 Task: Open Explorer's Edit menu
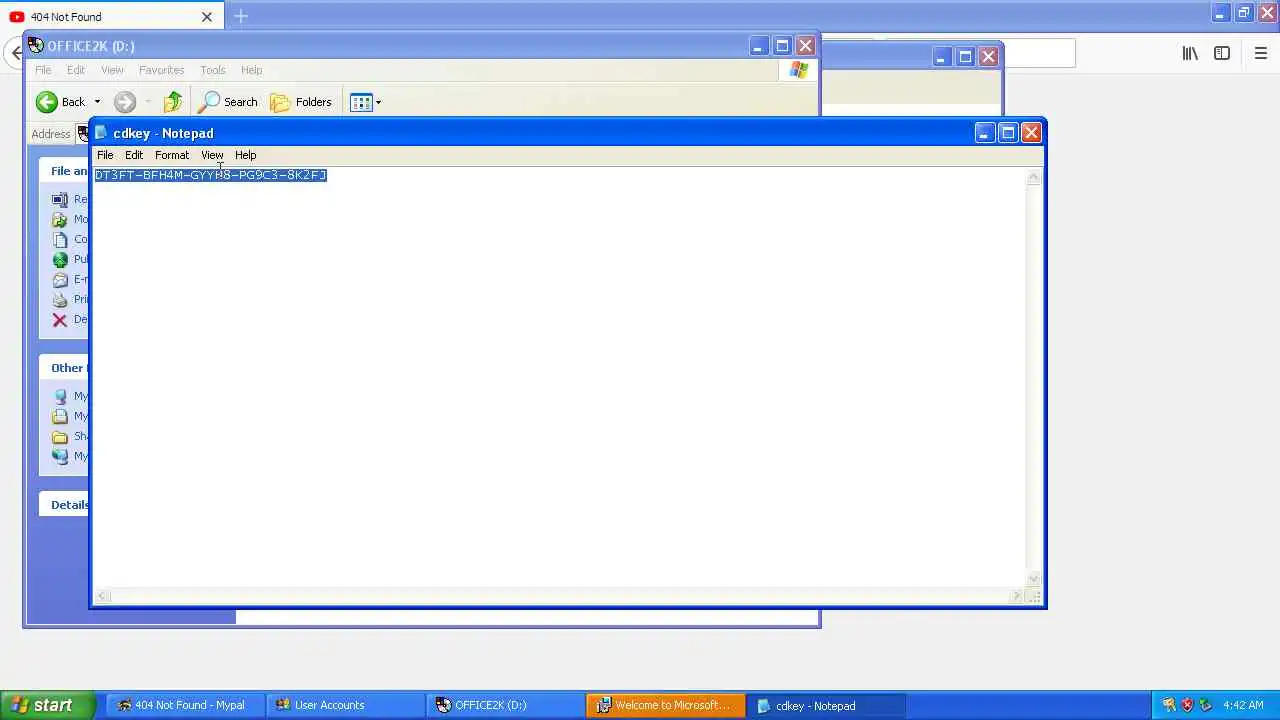[x=76, y=70]
